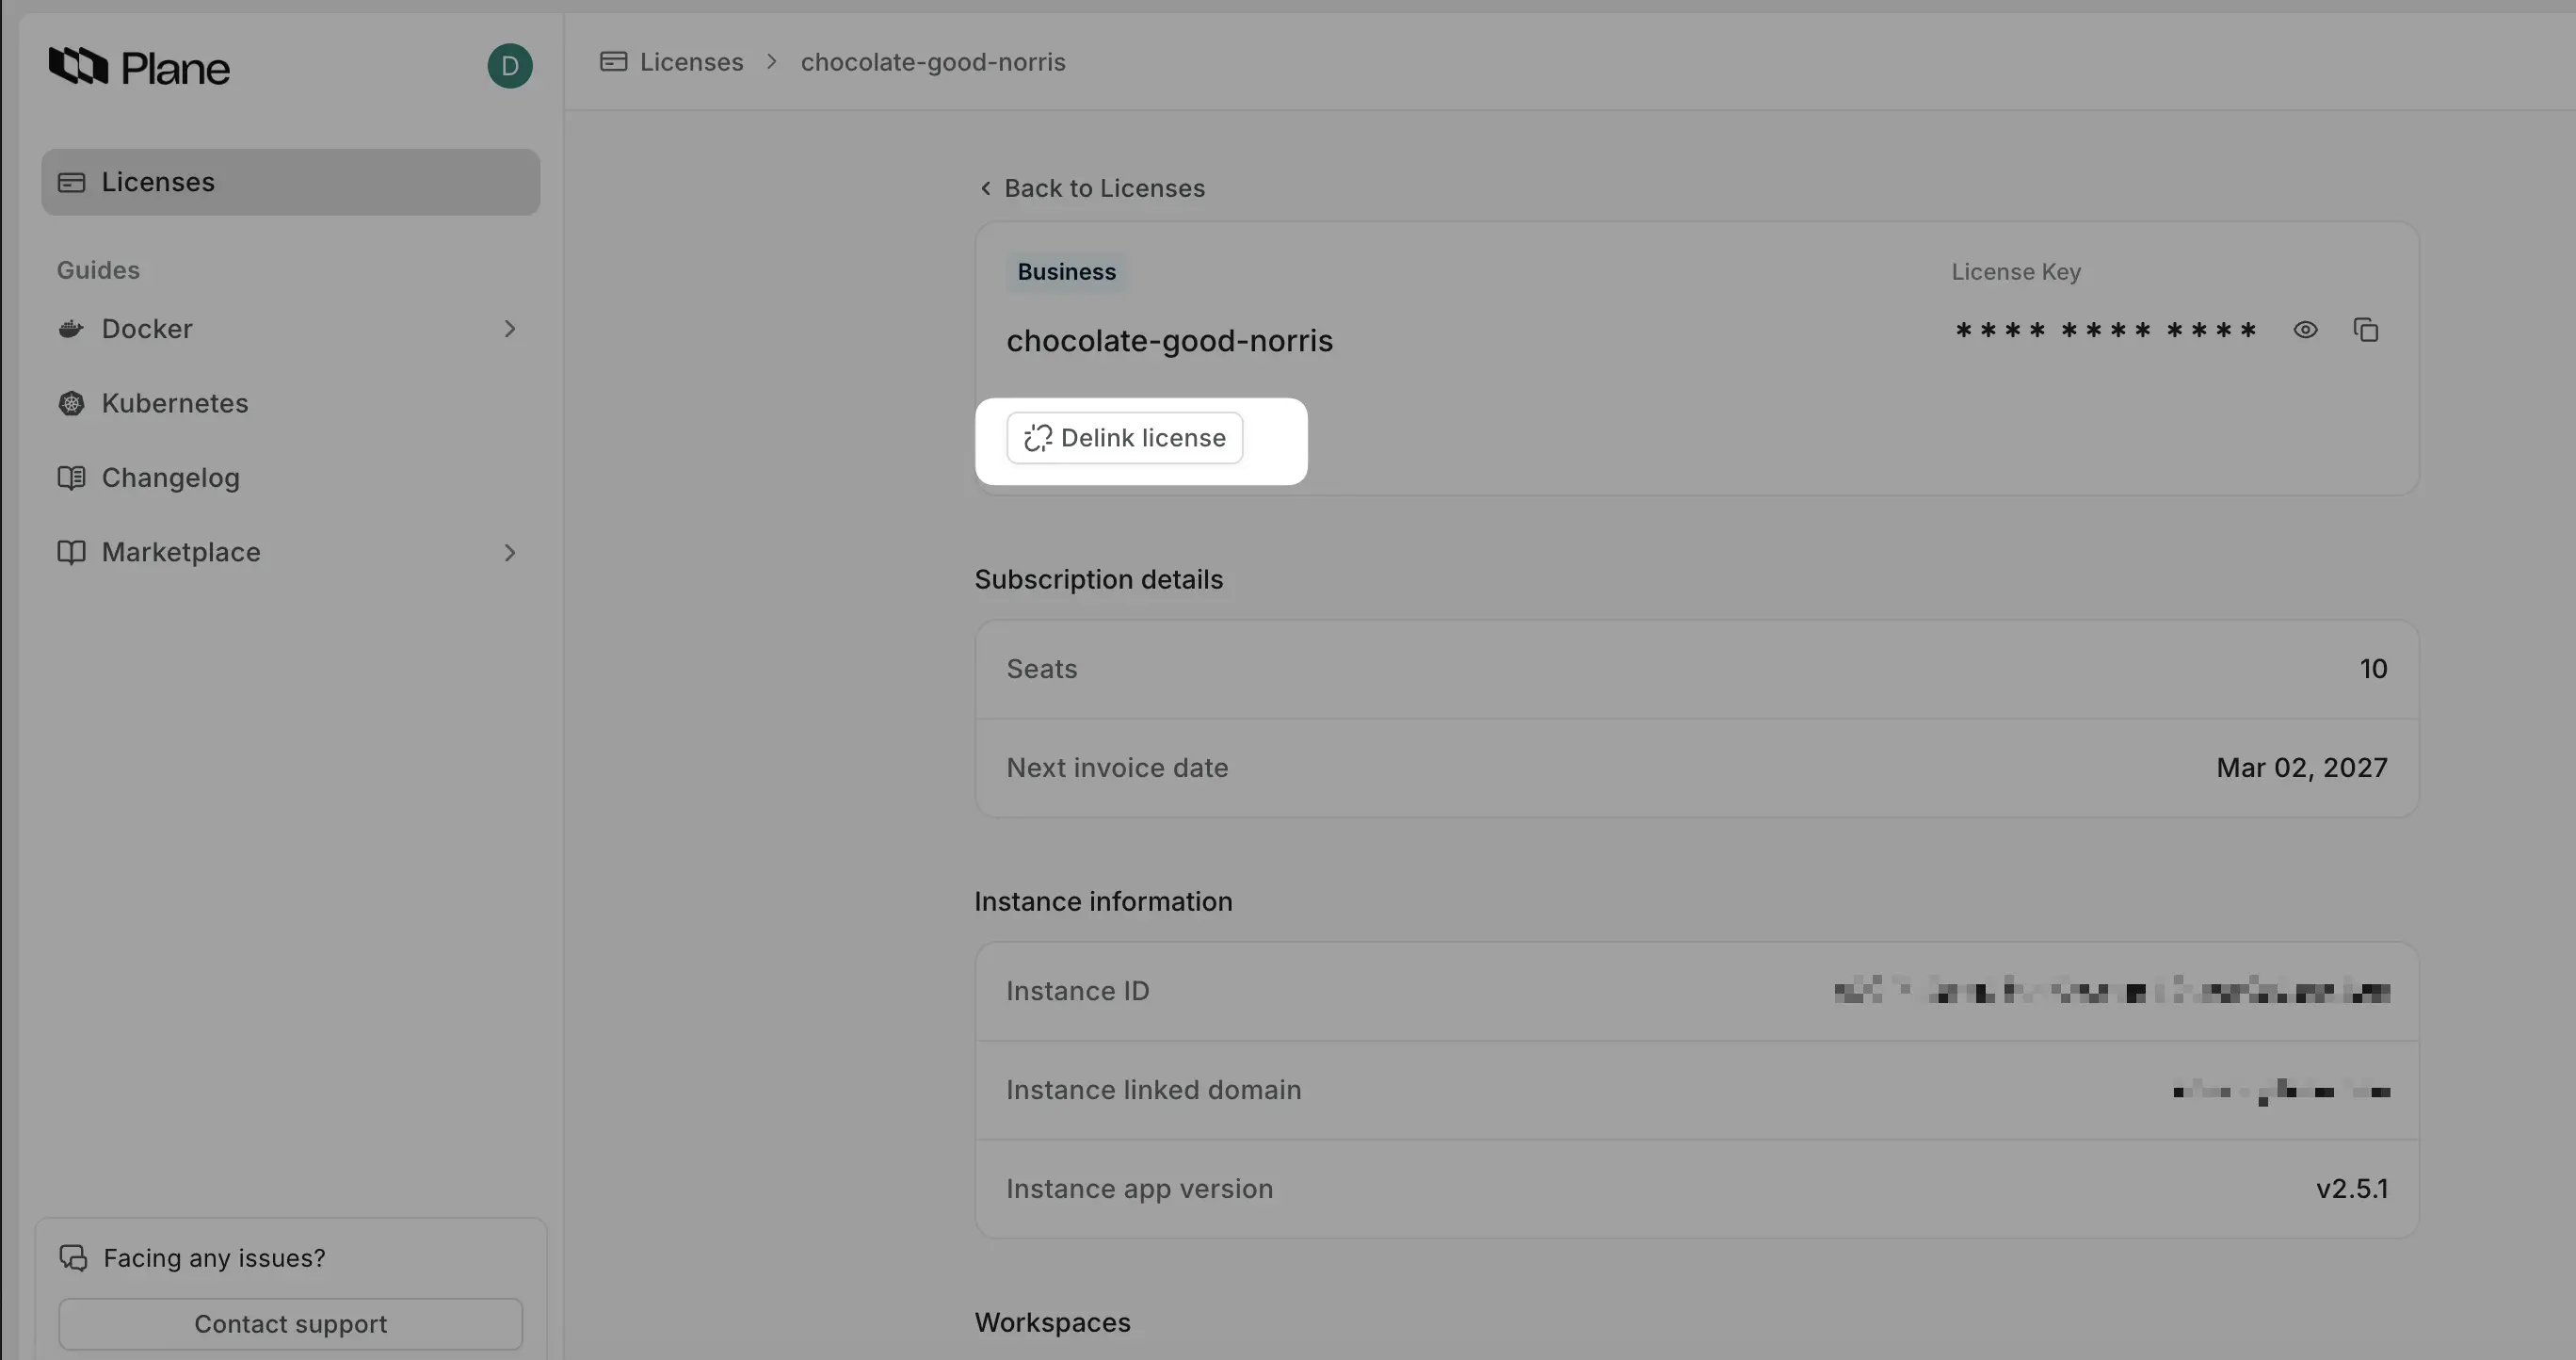
Task: Open the D avatar profile
Action: [x=509, y=66]
